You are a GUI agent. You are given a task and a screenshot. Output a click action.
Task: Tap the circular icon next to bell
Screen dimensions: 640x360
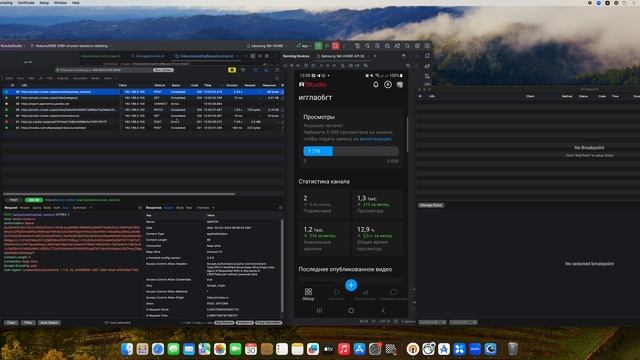click(388, 84)
